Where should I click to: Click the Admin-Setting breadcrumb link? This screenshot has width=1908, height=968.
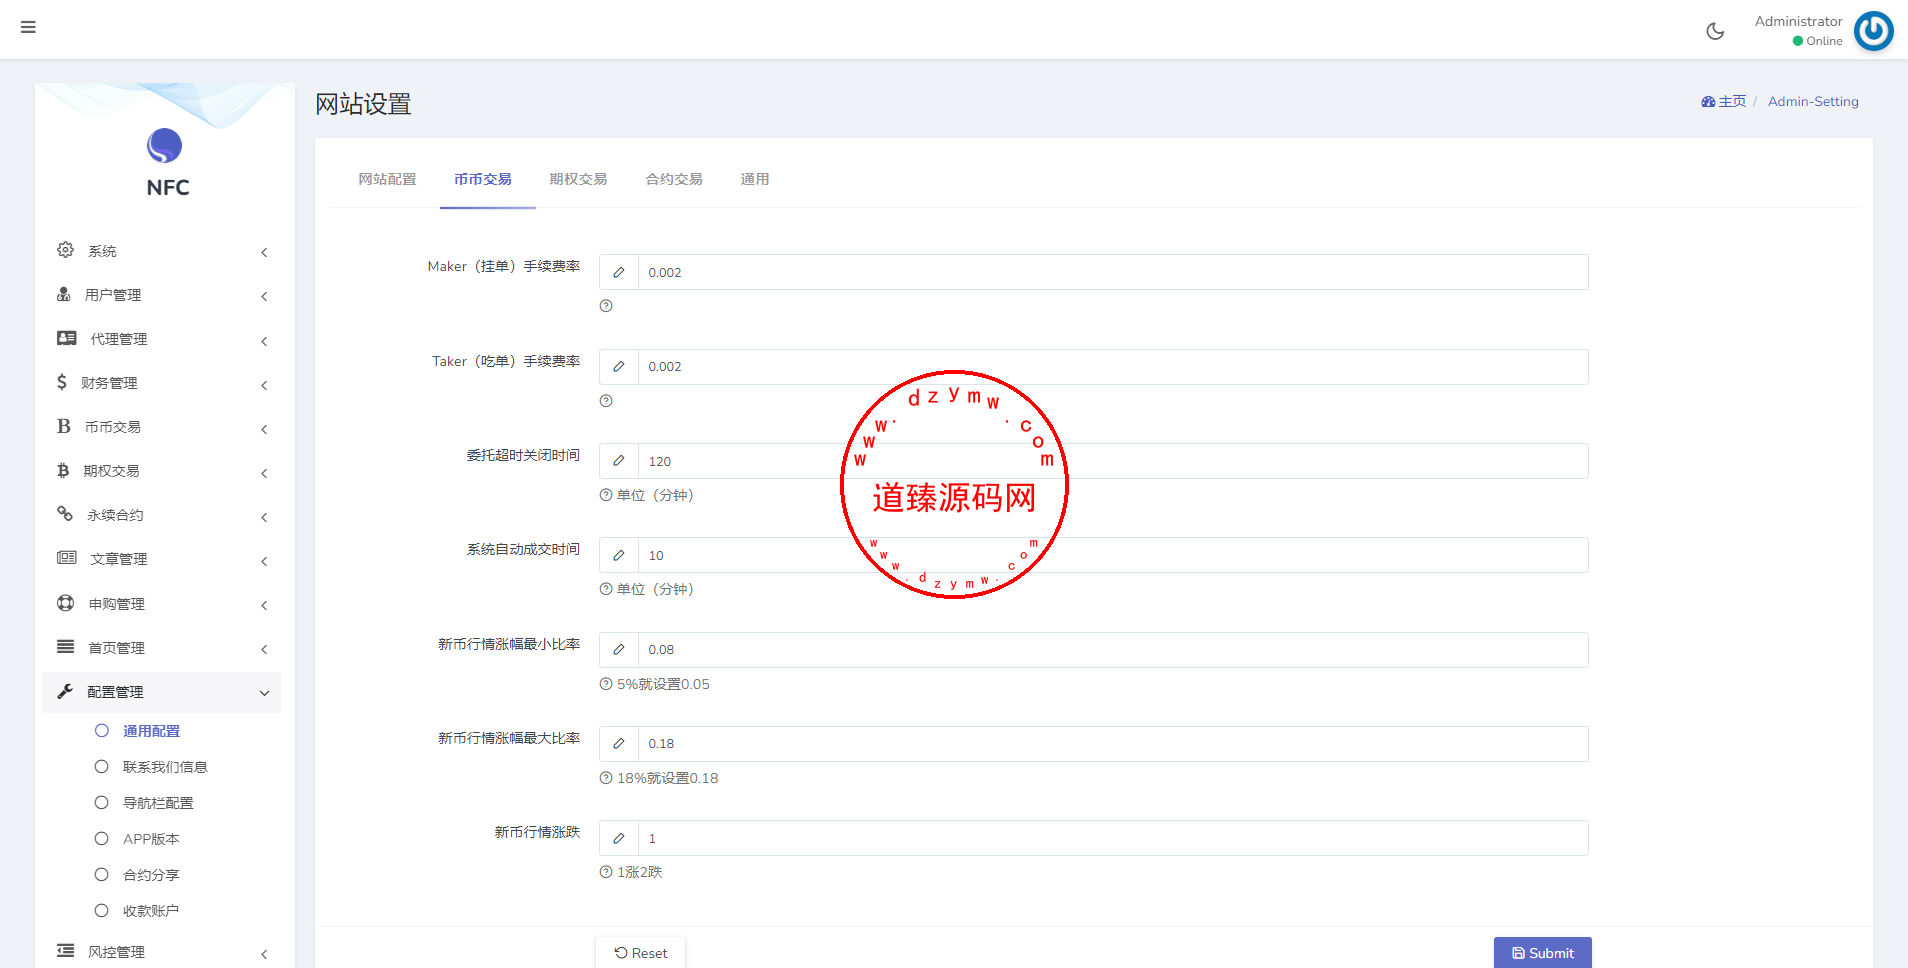1813,101
